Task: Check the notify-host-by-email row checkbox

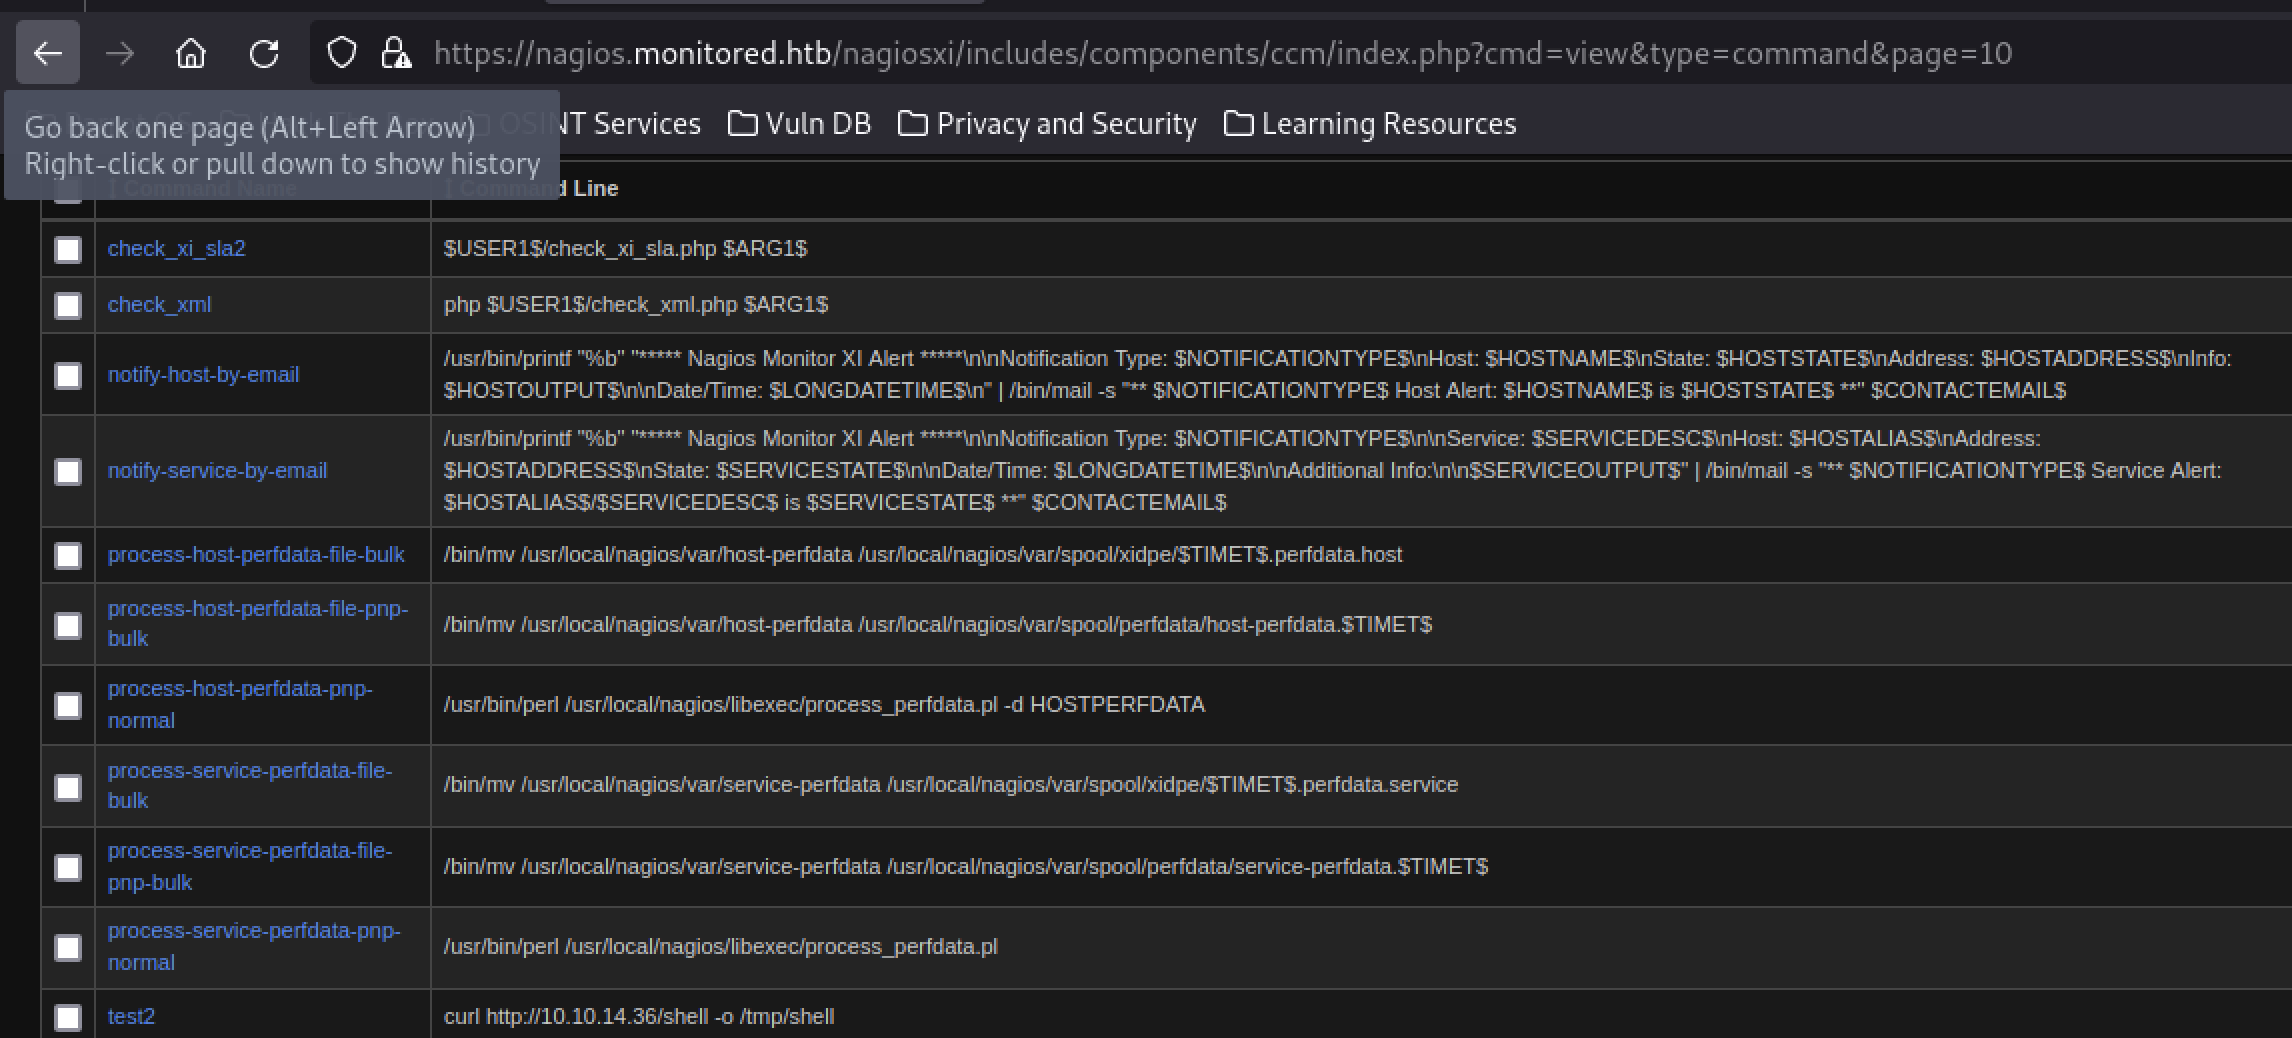Action: (x=68, y=376)
